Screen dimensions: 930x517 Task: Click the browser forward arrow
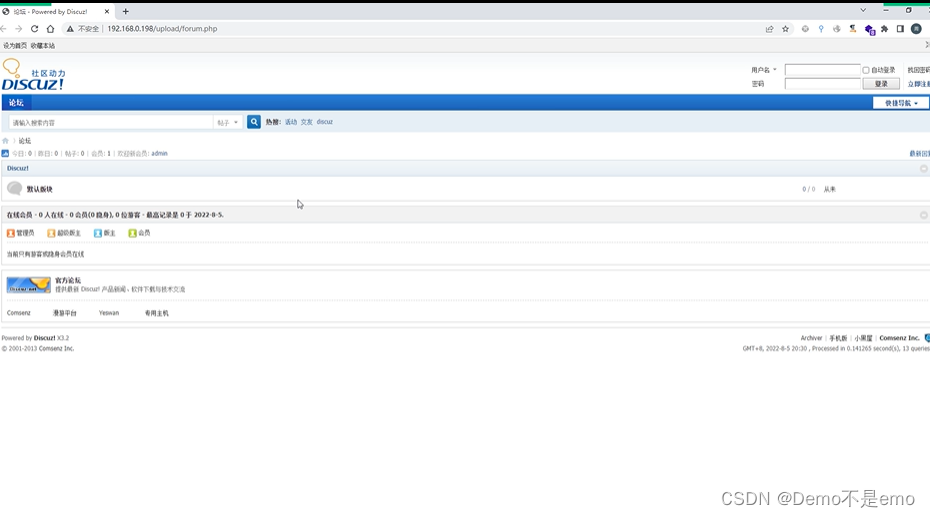pos(19,28)
